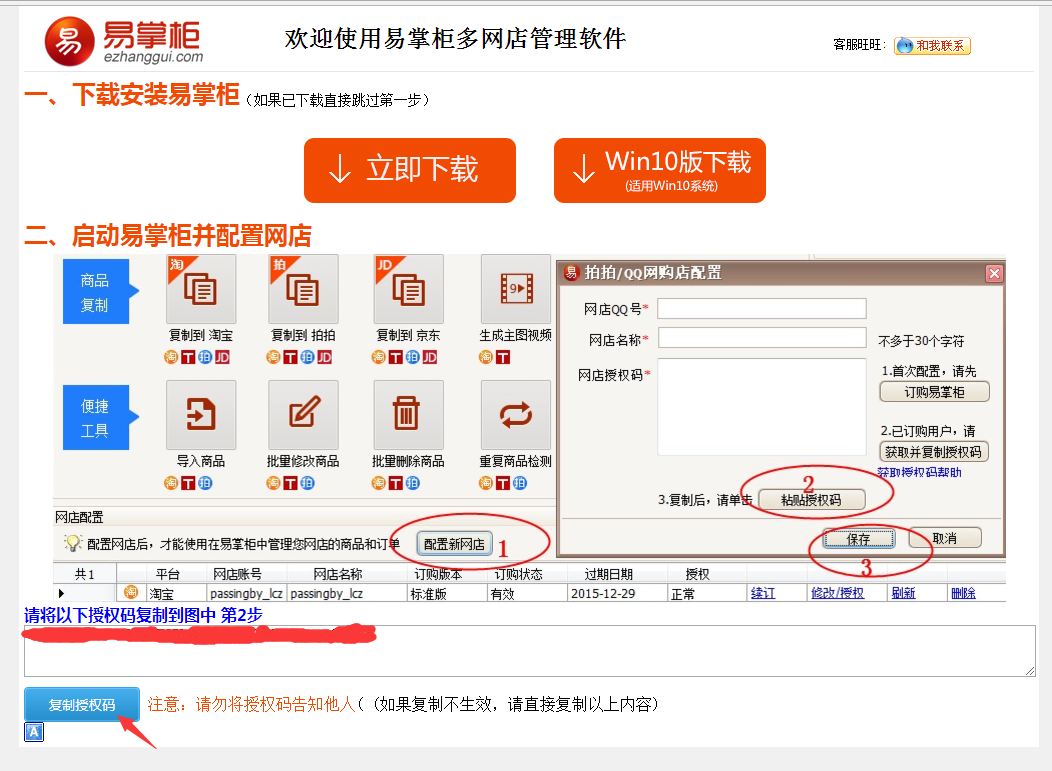This screenshot has width=1052, height=771.
Task: Launch the 生成主图视频 video tool icon
Action: pos(516,289)
